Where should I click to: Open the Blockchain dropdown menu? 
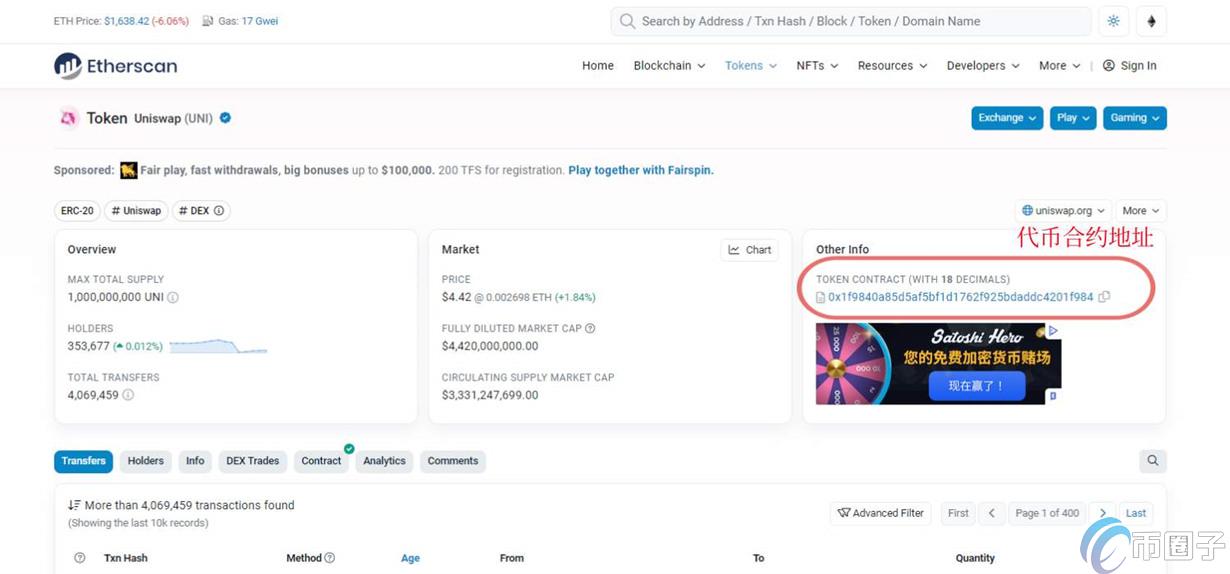[x=669, y=66]
